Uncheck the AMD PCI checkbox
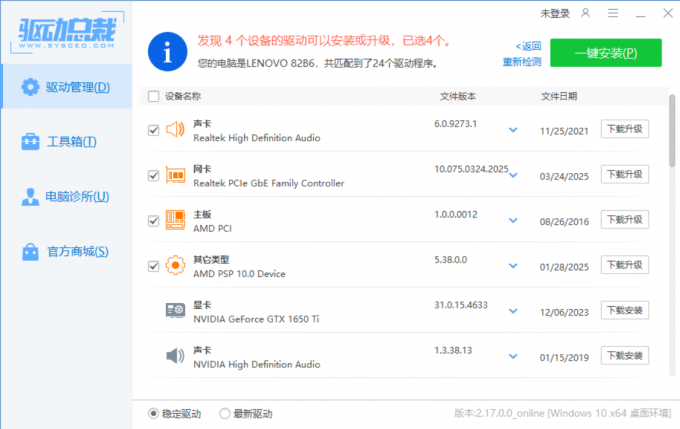 coord(154,221)
